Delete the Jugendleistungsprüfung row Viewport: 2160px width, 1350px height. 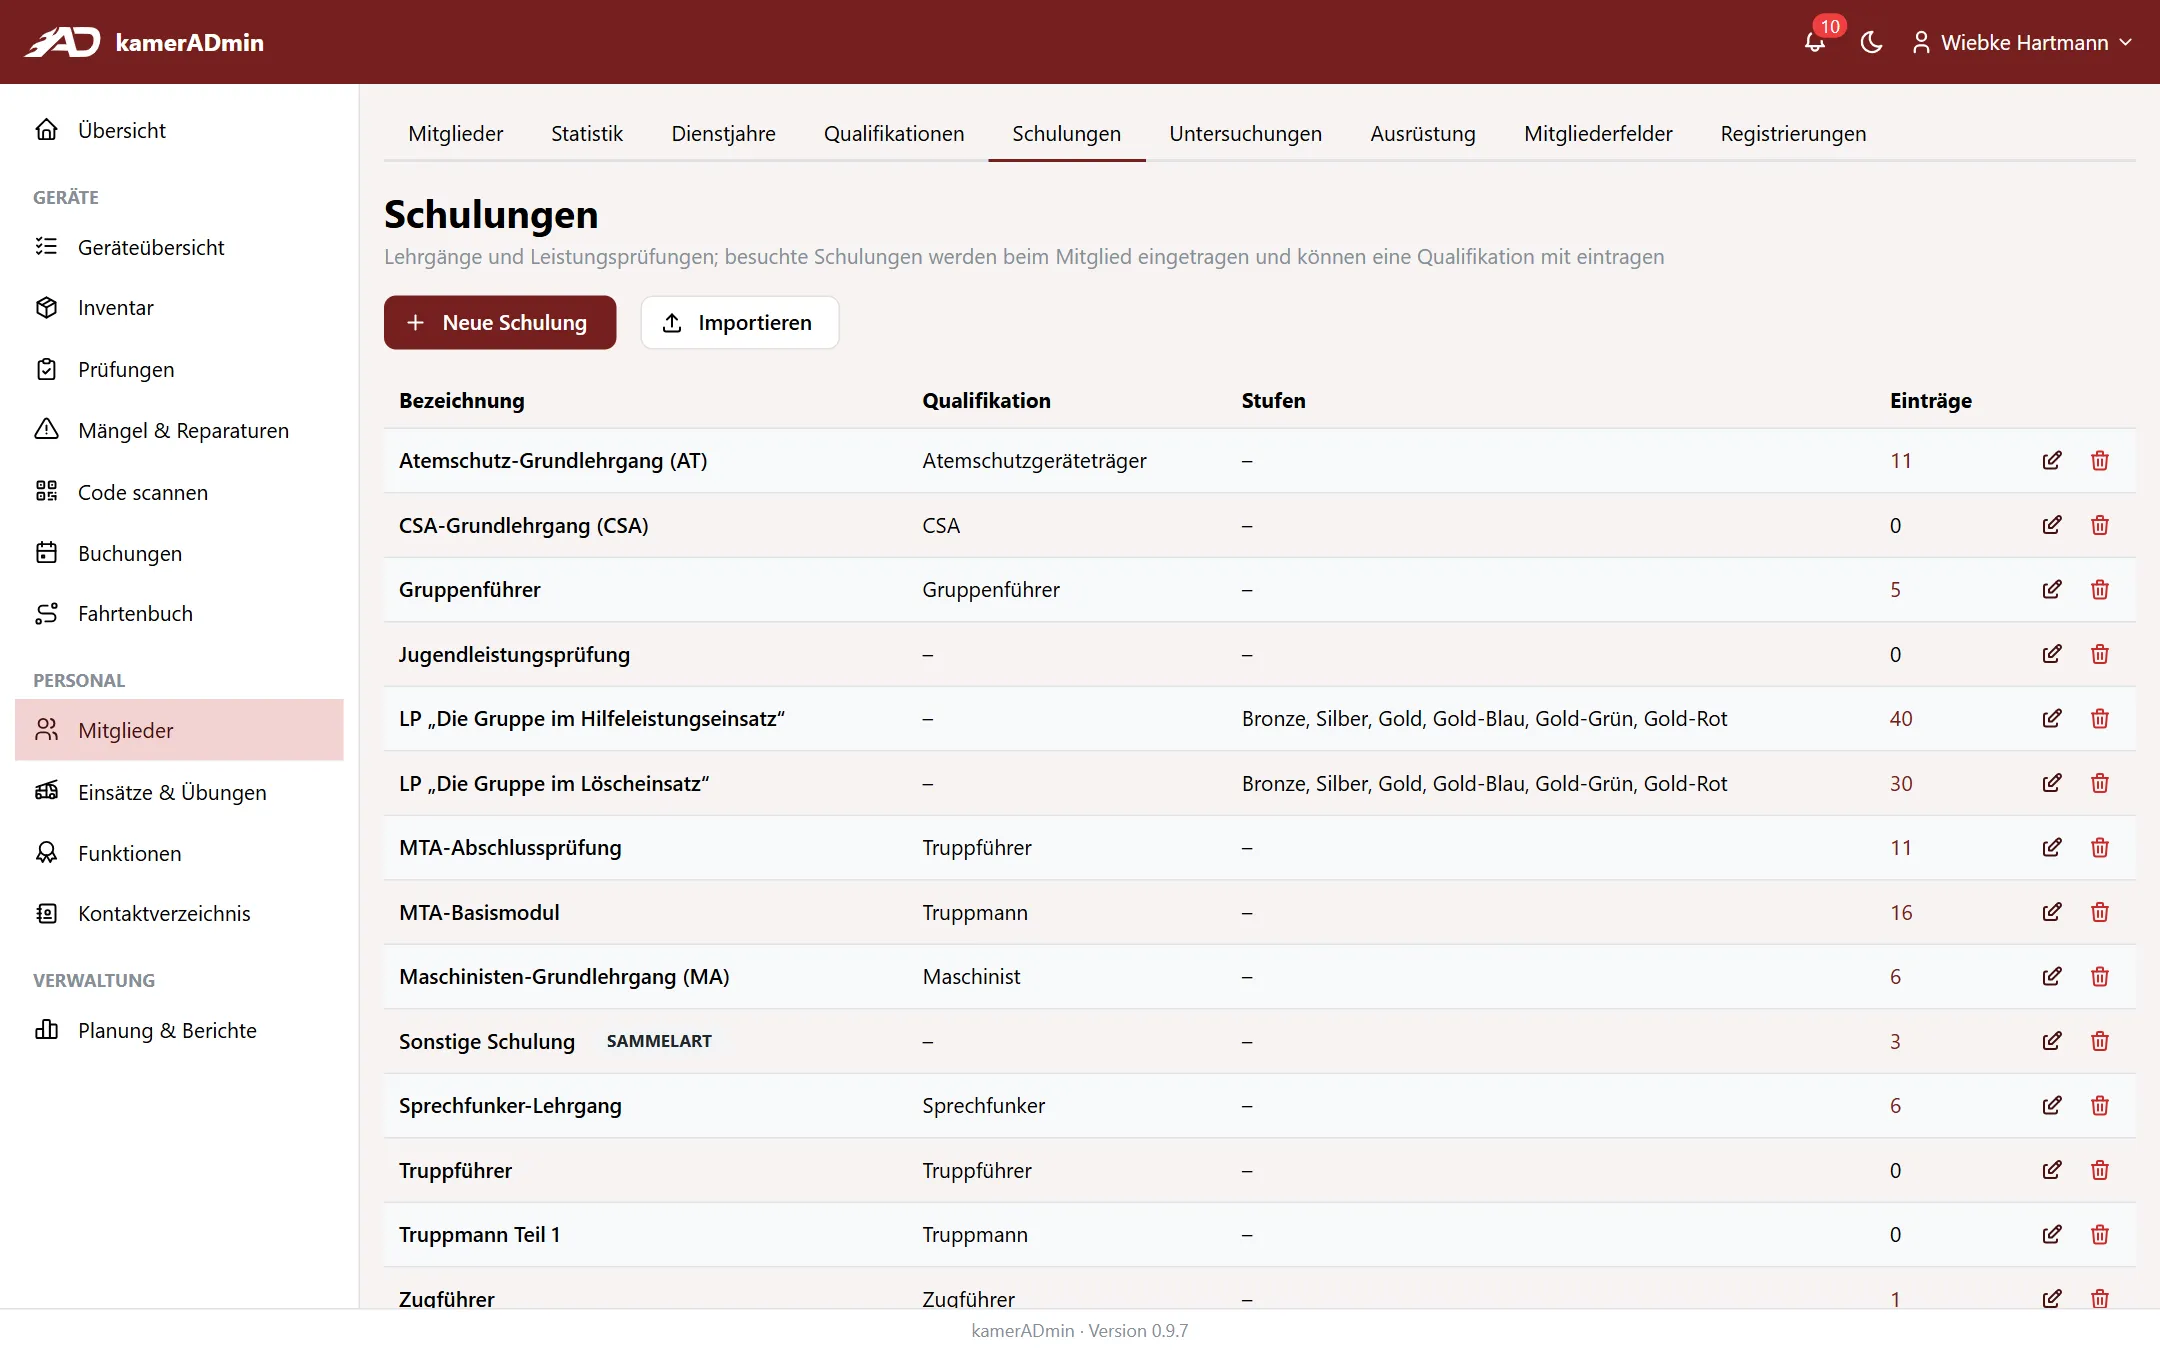2100,654
